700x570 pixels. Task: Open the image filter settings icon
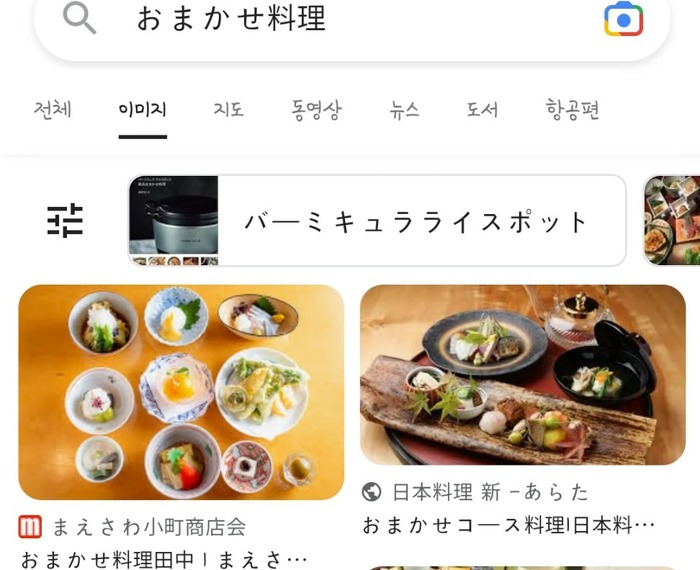pos(65,221)
